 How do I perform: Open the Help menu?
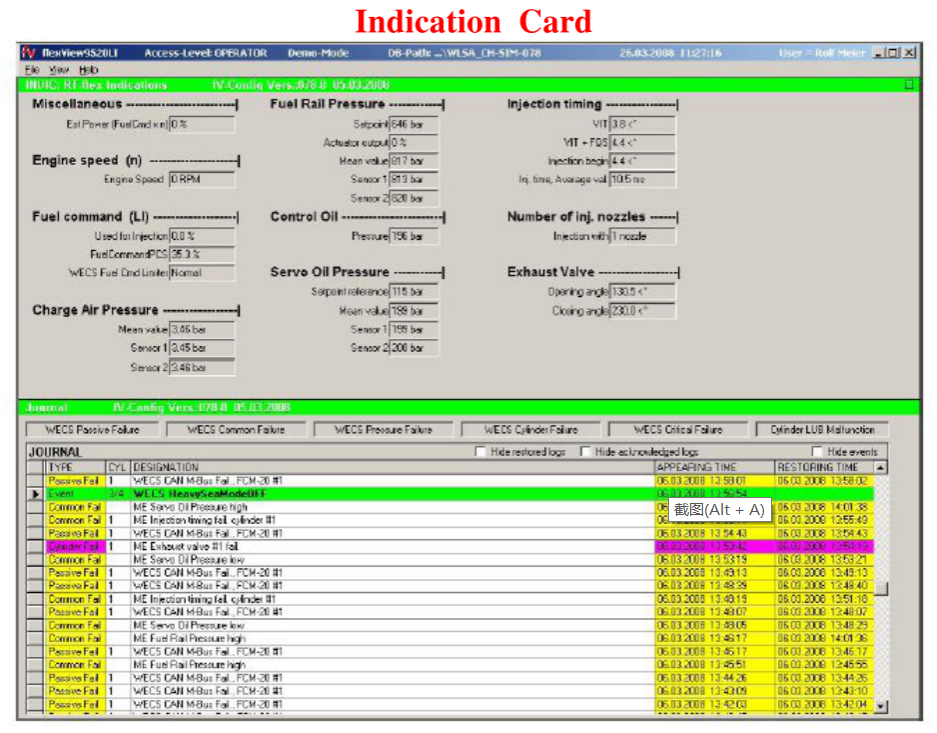click(x=88, y=69)
